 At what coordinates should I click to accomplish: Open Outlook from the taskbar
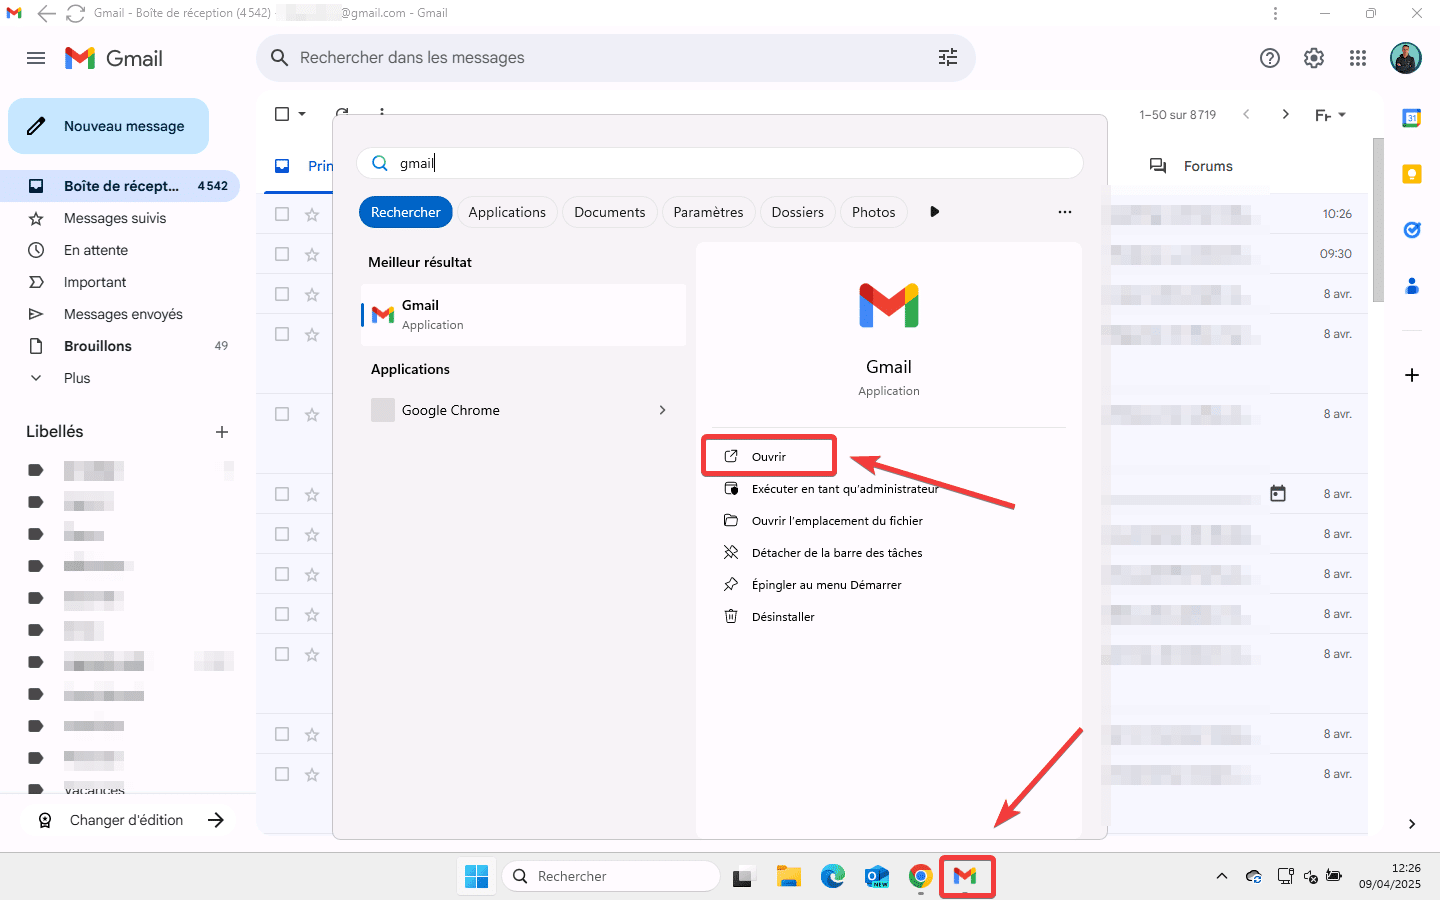pos(877,876)
